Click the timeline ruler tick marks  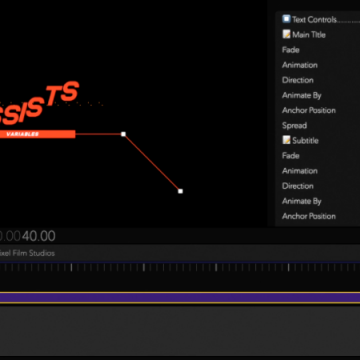tap(180, 267)
